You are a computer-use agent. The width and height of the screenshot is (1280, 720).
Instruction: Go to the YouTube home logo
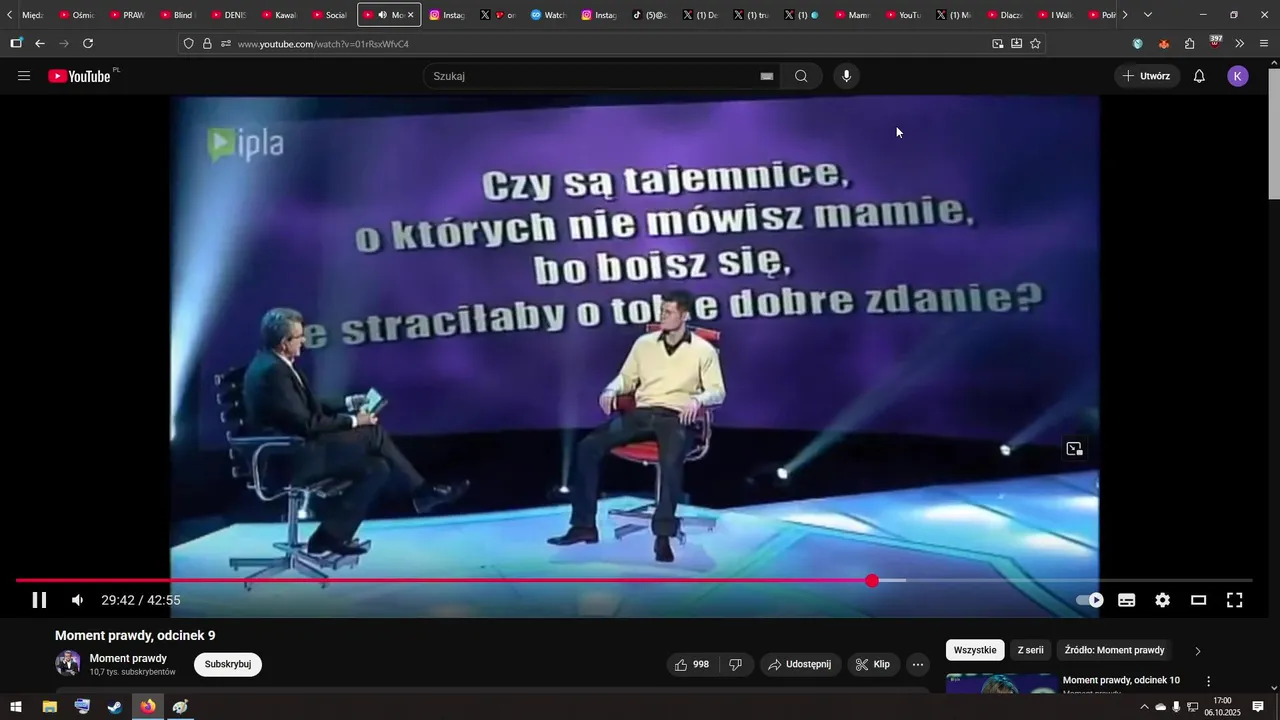click(x=82, y=76)
